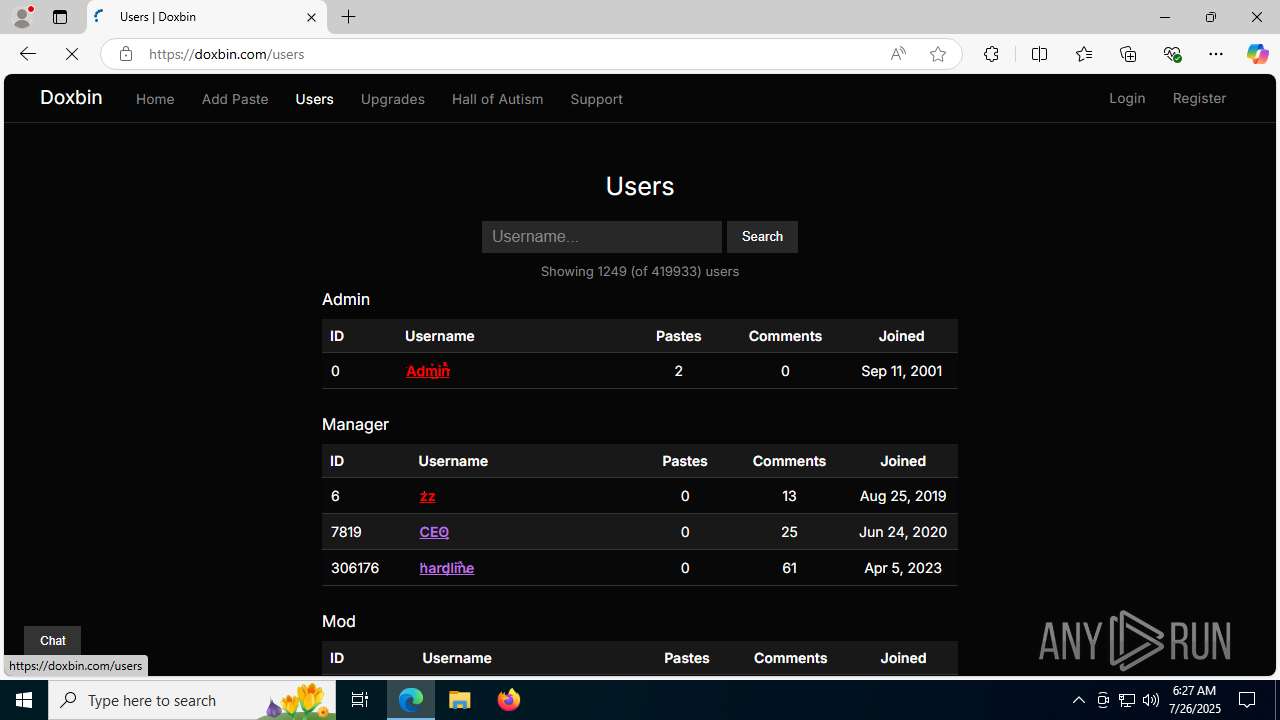Open a new tab with plus
The image size is (1280, 720).
[x=348, y=17]
